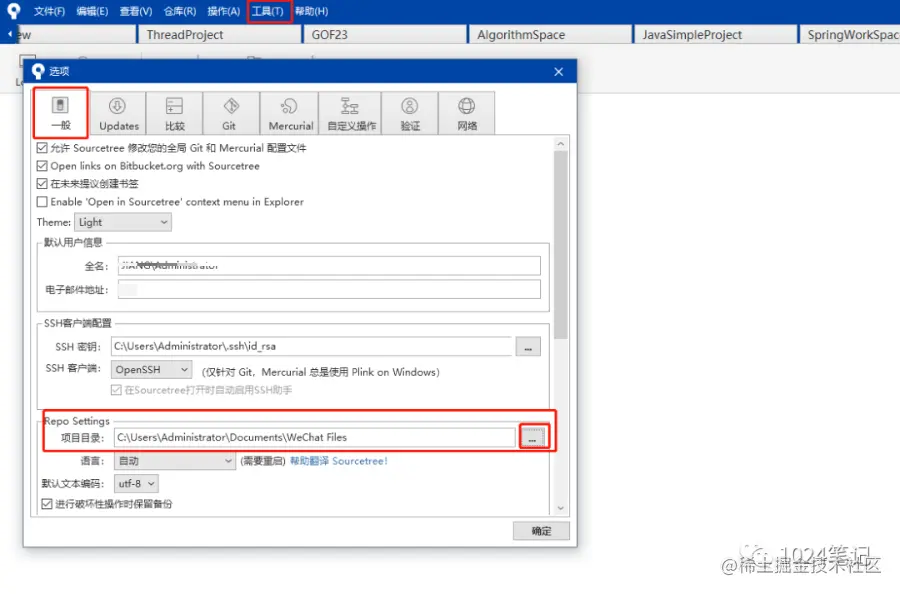
Task: Switch to AlgorithmSpace repository tab
Action: pyautogui.click(x=550, y=34)
